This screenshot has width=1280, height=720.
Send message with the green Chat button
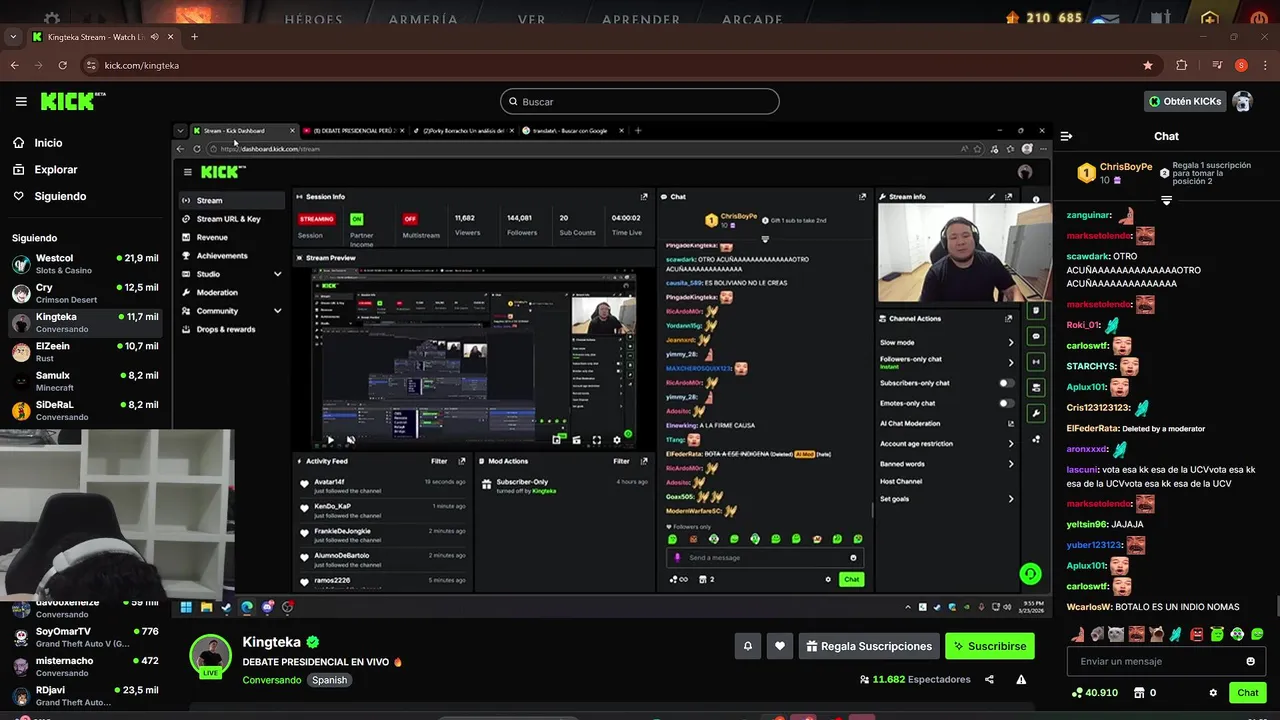click(x=1248, y=692)
